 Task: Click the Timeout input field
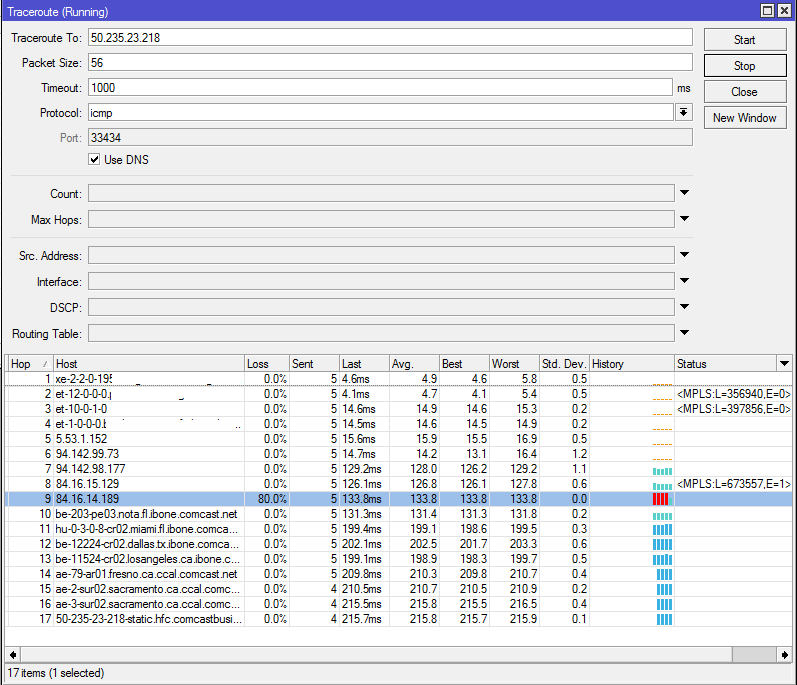click(x=380, y=87)
